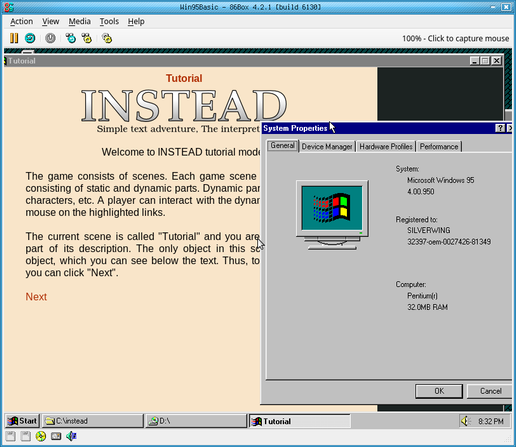Send Ctrl+Alt+Esc using the yellow keys icon

87,38
